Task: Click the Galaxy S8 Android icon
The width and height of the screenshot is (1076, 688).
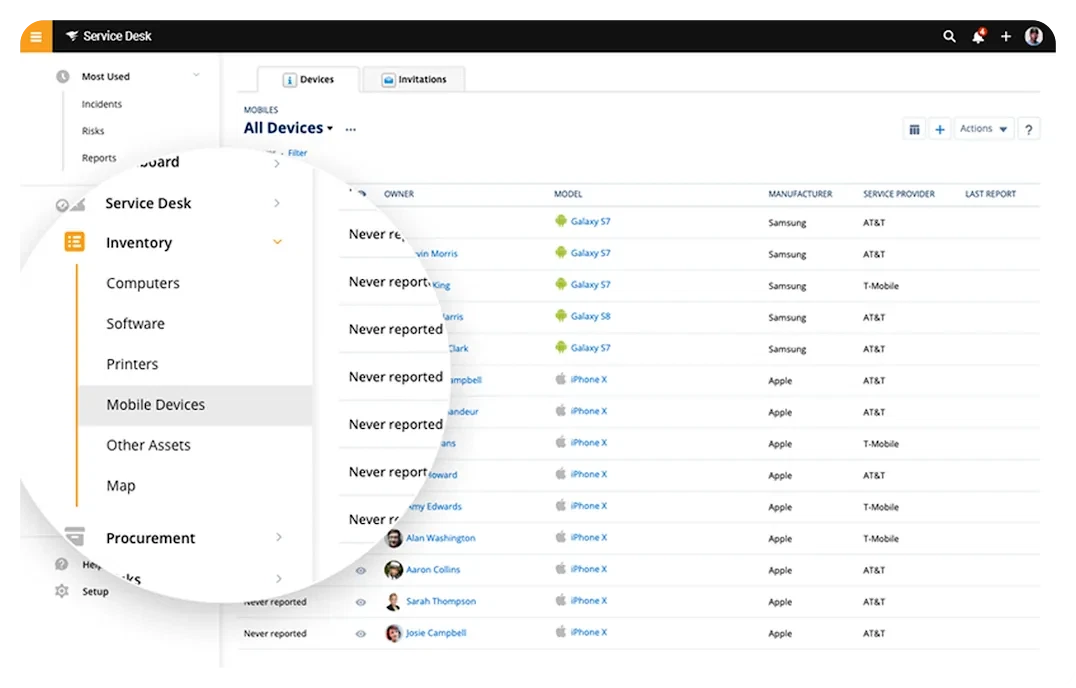Action: pos(561,316)
